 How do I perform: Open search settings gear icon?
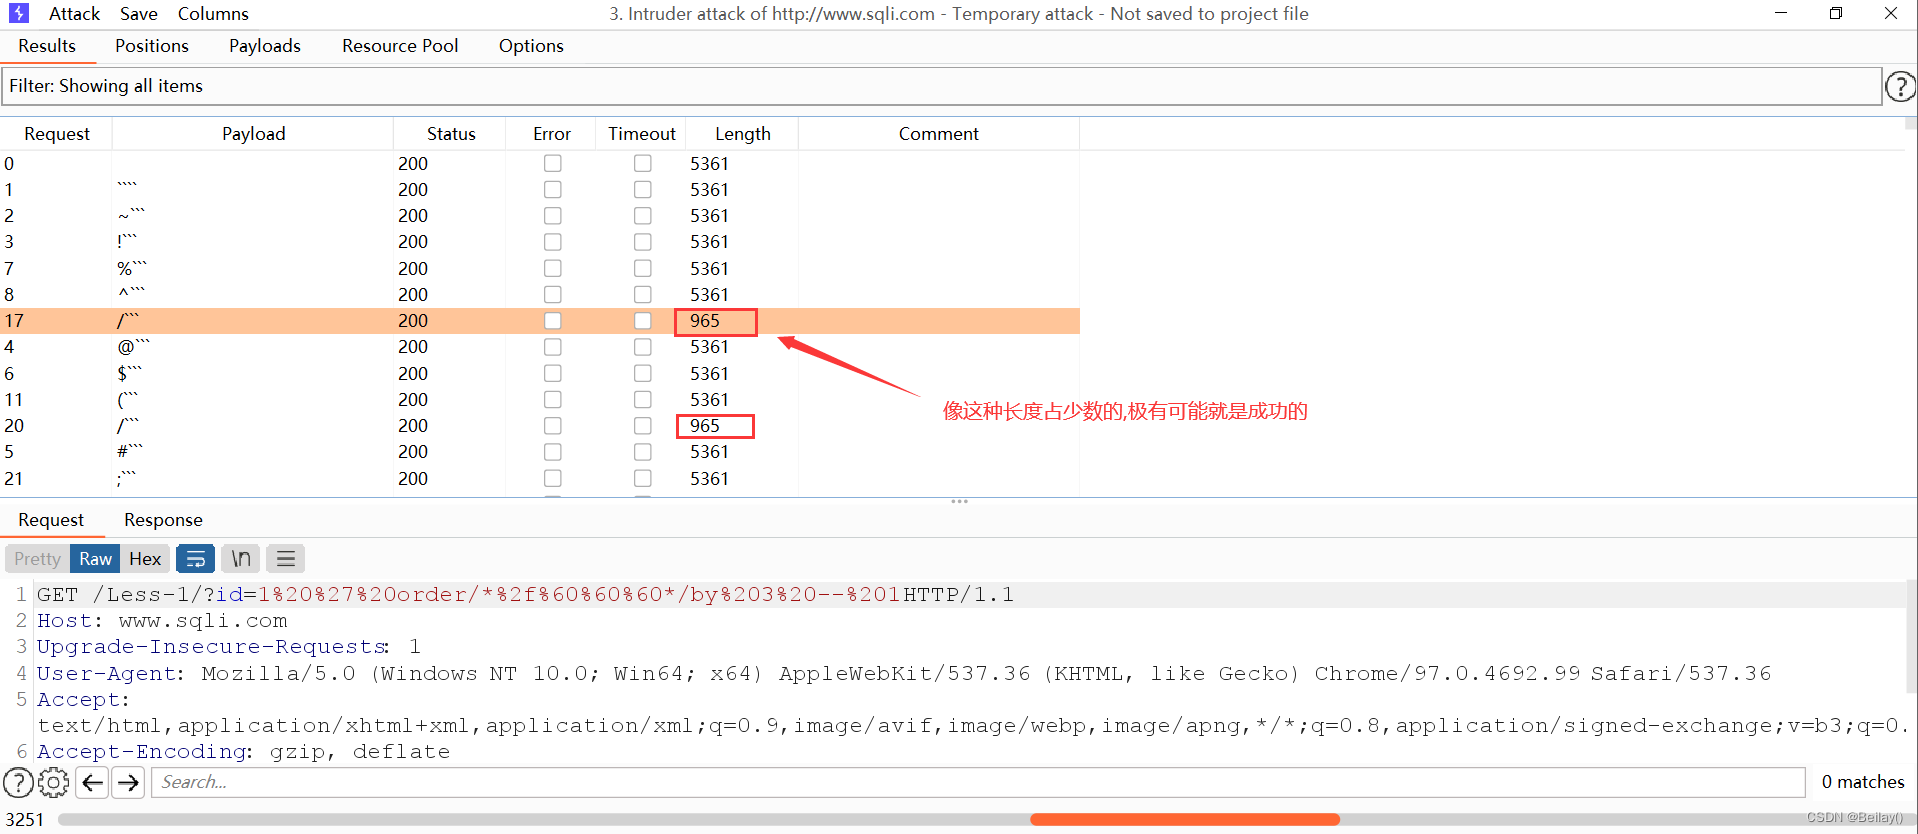pos(54,782)
